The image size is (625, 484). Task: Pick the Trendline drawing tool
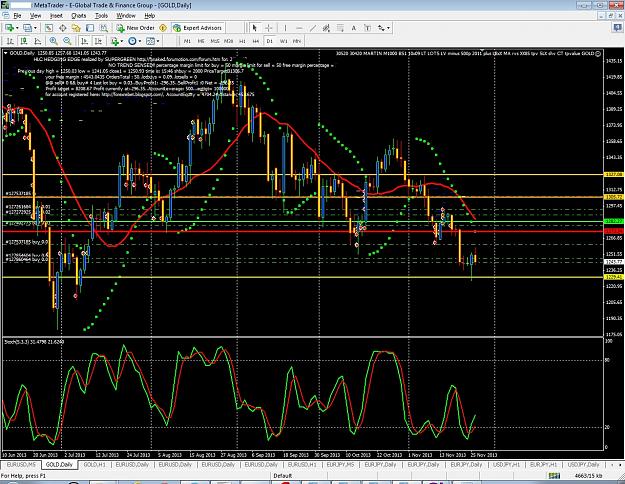point(313,28)
